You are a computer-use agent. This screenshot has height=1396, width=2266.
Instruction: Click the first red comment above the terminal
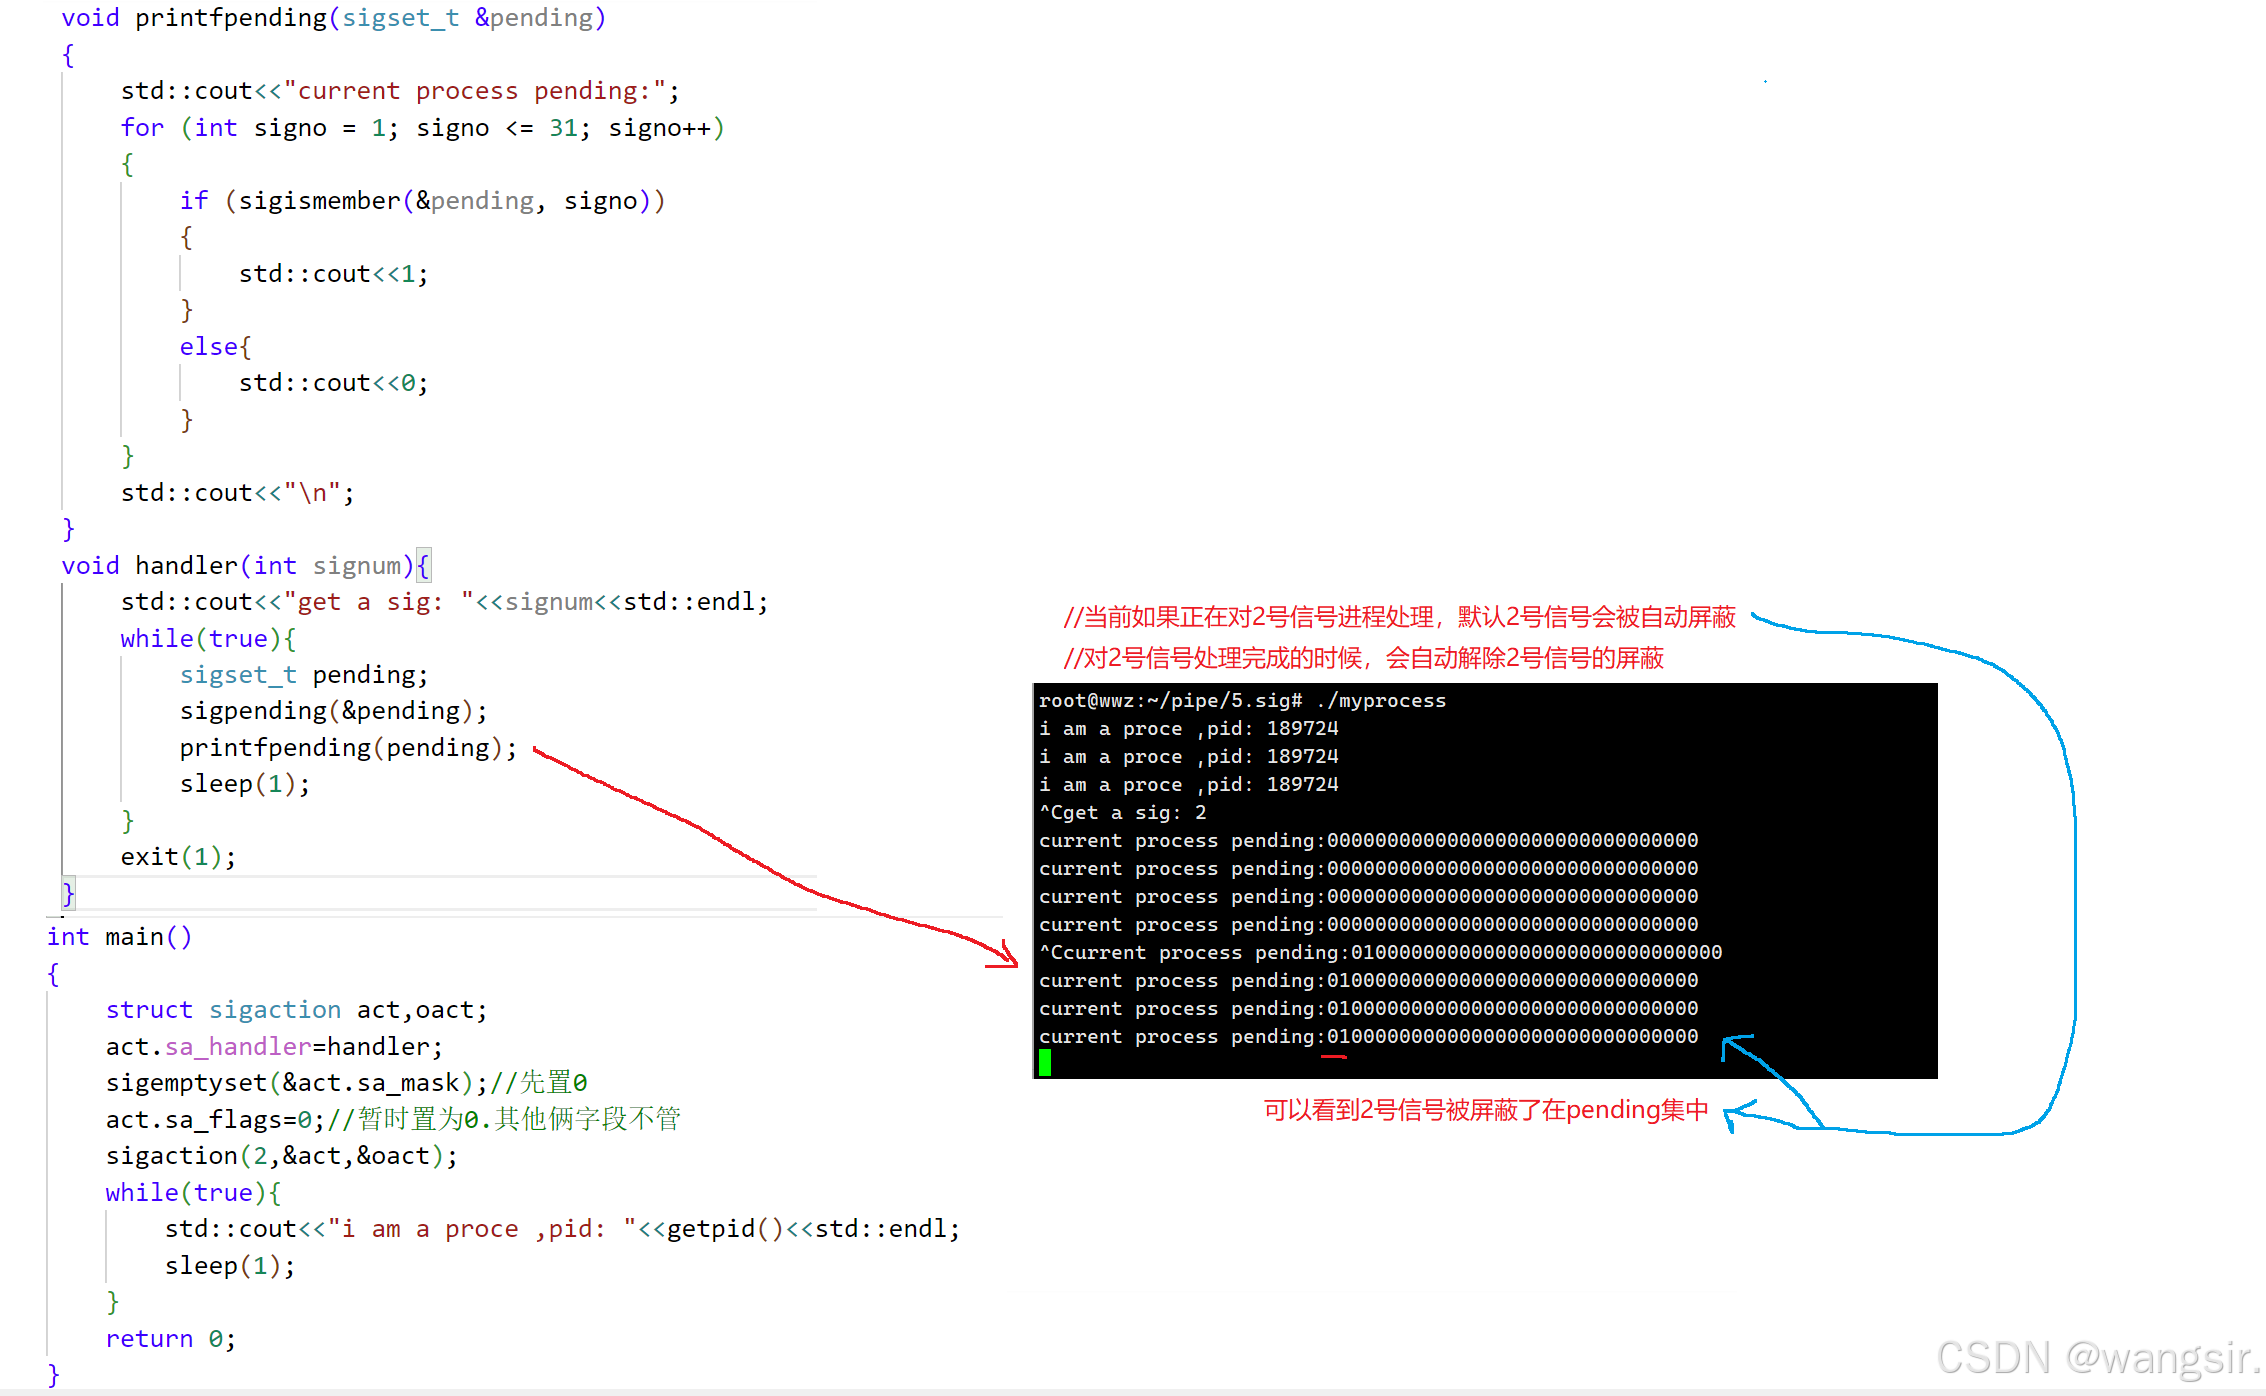coord(1399,617)
